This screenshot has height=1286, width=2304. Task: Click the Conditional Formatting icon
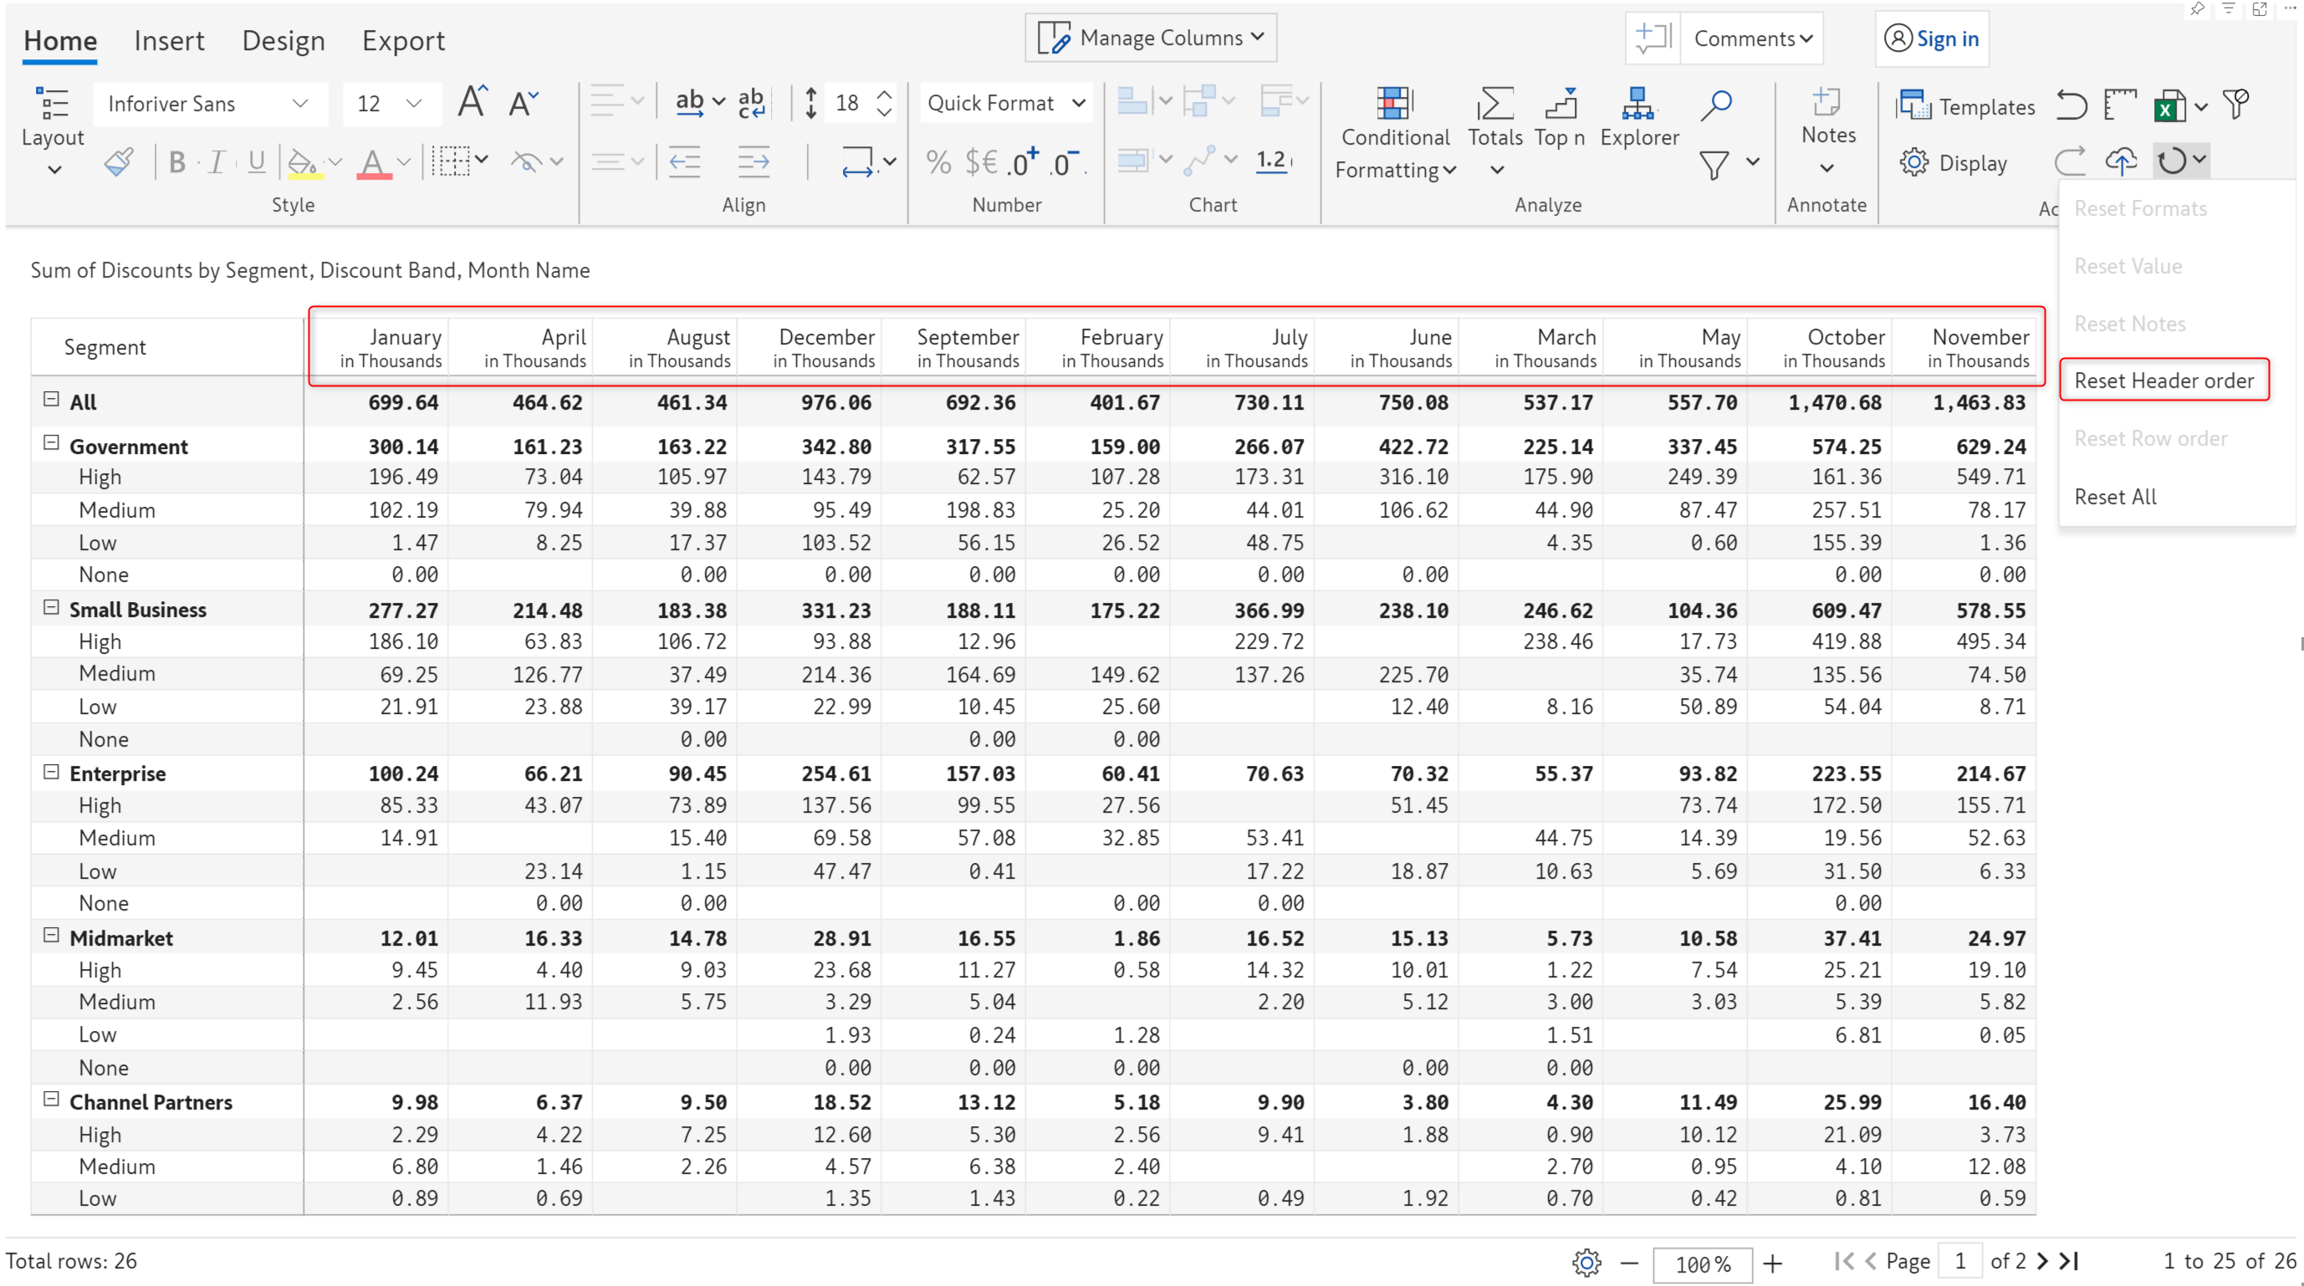(x=1393, y=104)
